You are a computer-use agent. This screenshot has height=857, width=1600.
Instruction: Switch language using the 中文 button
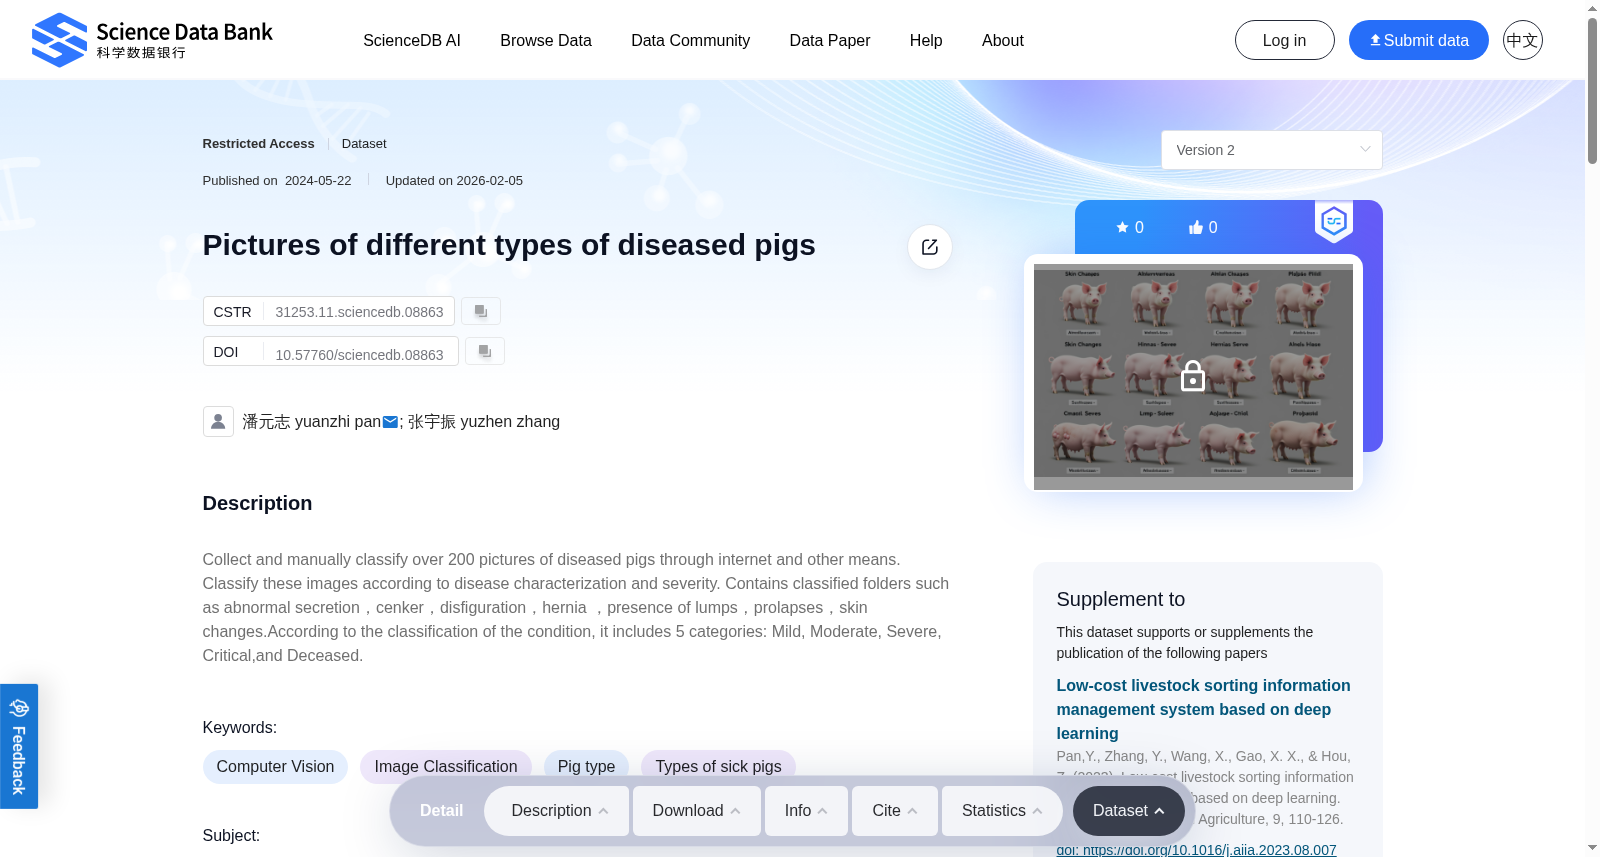[x=1523, y=40]
